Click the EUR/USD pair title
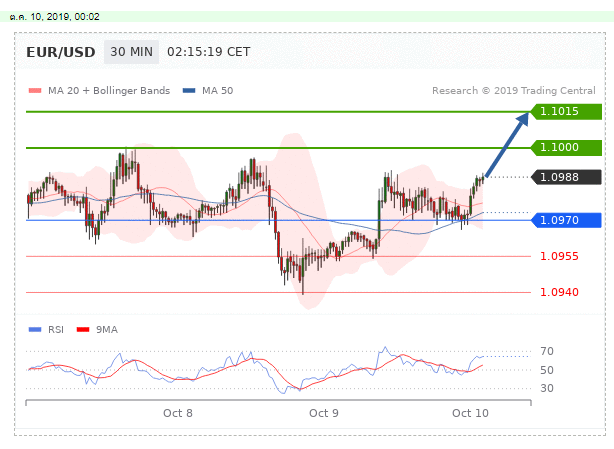Screen dimensions: 614x449 (61, 52)
